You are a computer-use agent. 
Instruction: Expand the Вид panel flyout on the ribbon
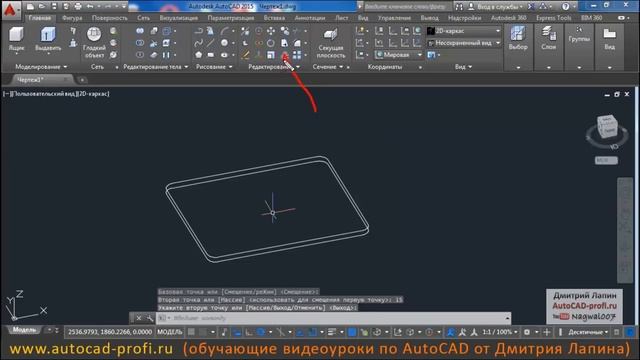click(463, 67)
